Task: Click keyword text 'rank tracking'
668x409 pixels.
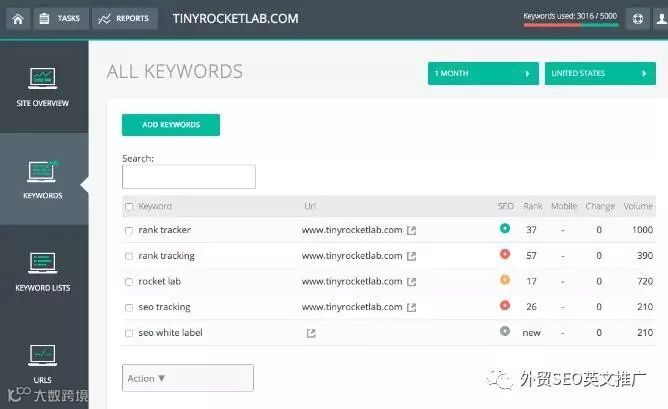Action: coord(166,256)
